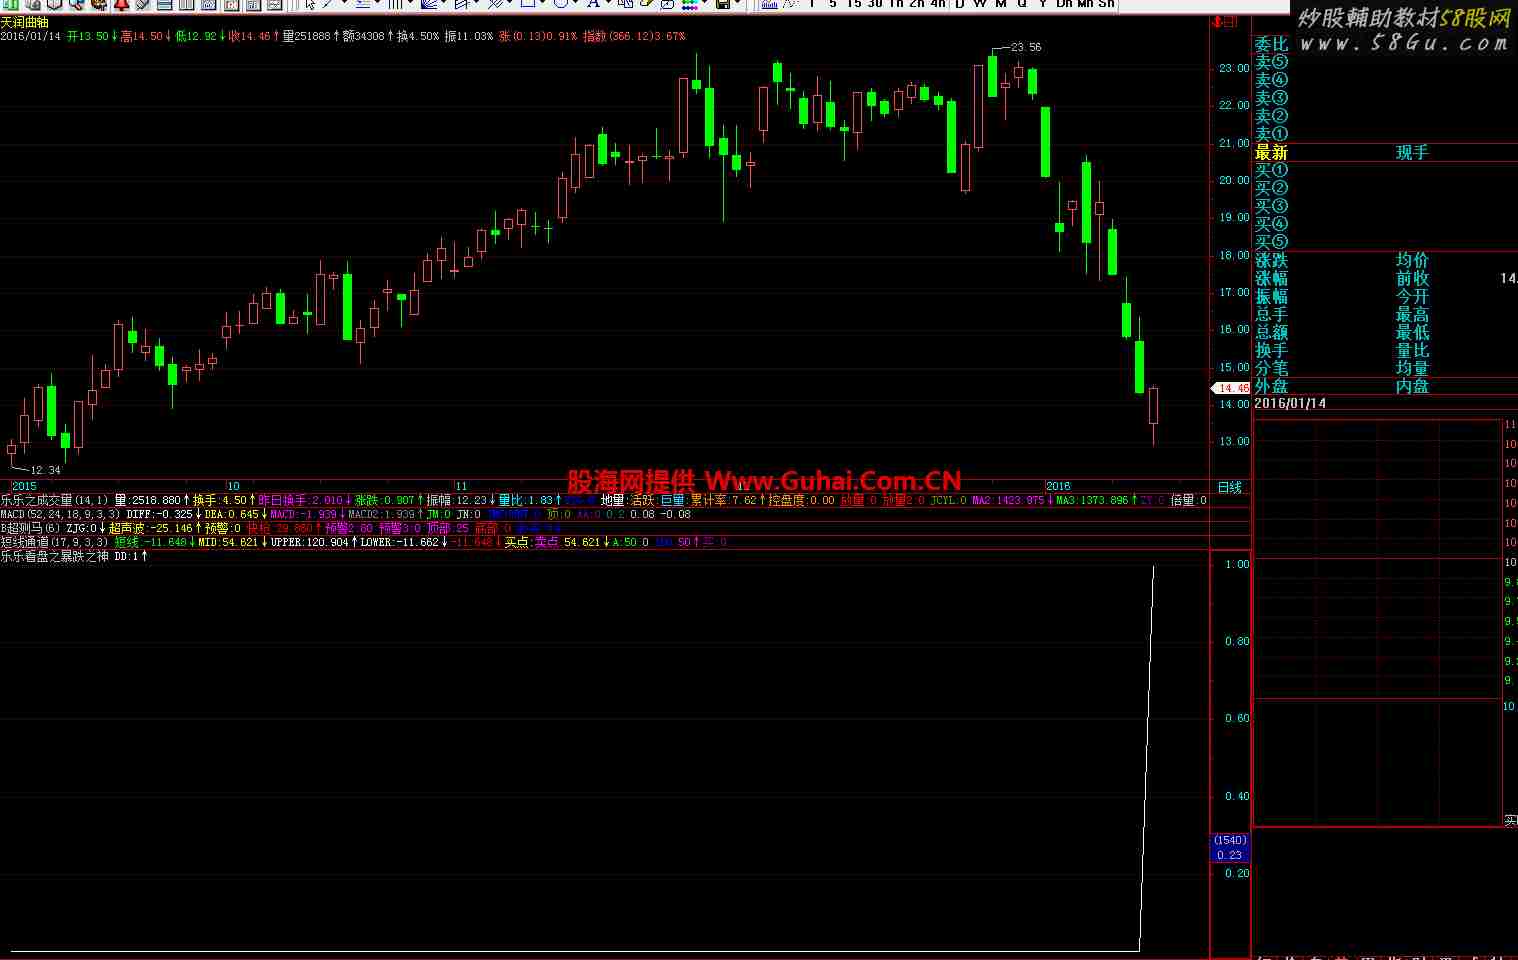1518x960 pixels.
Task: Click the 2016 marker on the time axis
Action: click(1058, 487)
